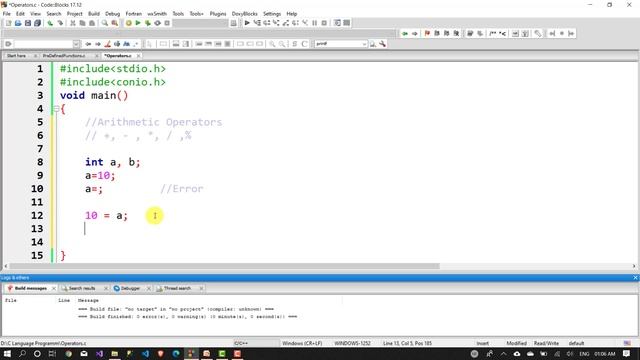Image resolution: width=640 pixels, height=360 pixels.
Task: Paste from clipboard via toolbar icon
Action: coord(92,23)
